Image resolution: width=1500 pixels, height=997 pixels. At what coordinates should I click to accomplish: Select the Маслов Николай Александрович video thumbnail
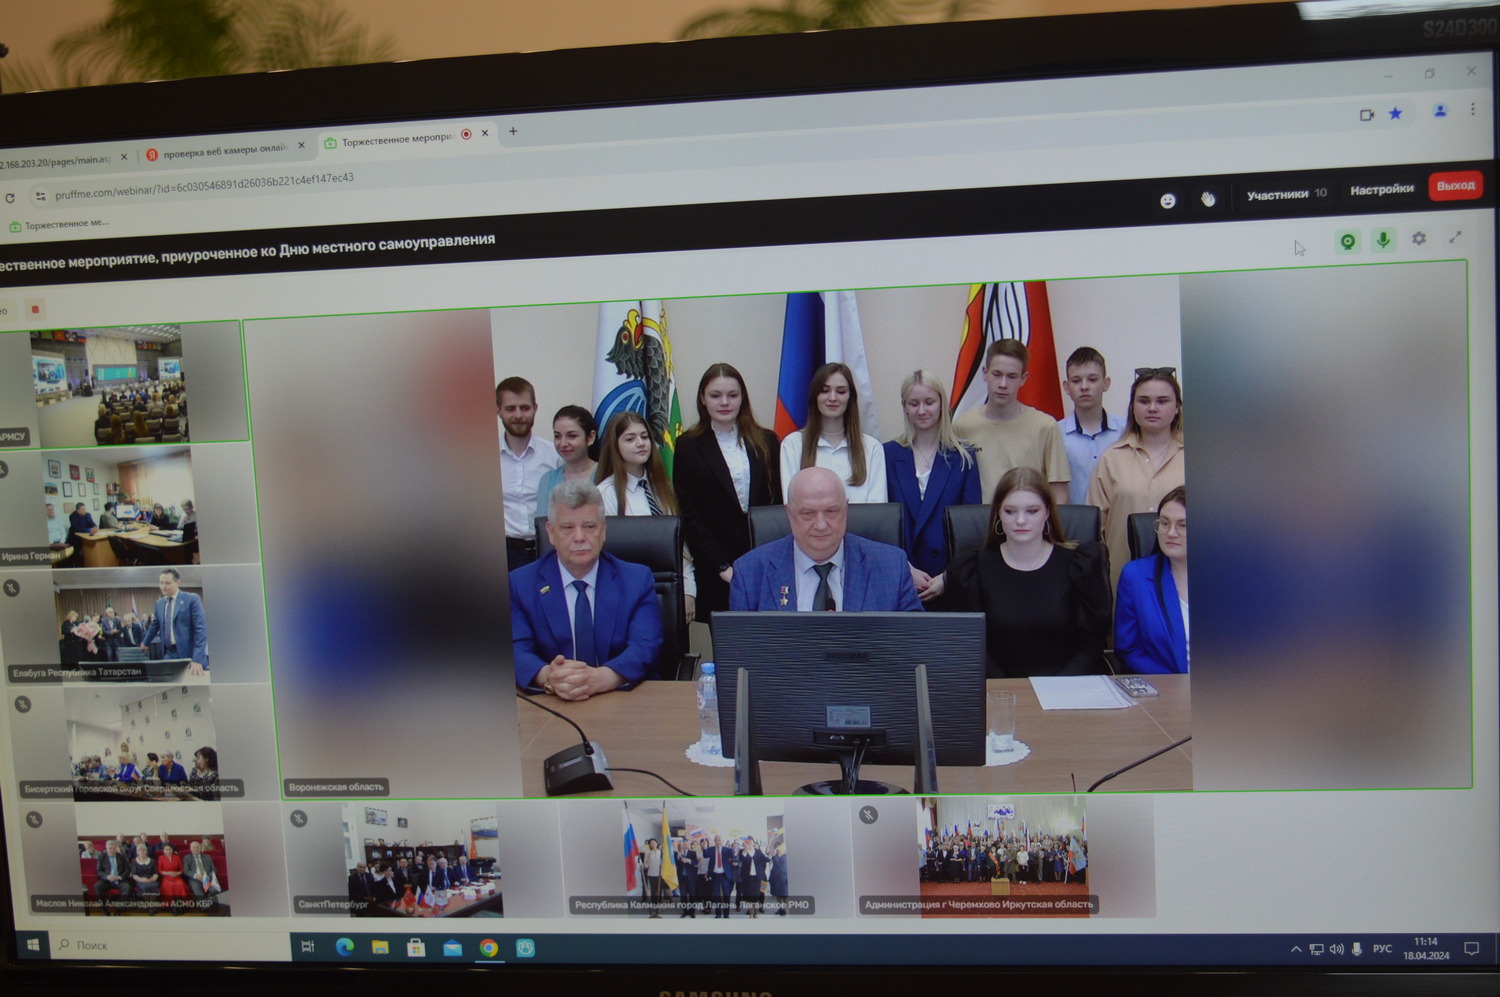[153, 859]
